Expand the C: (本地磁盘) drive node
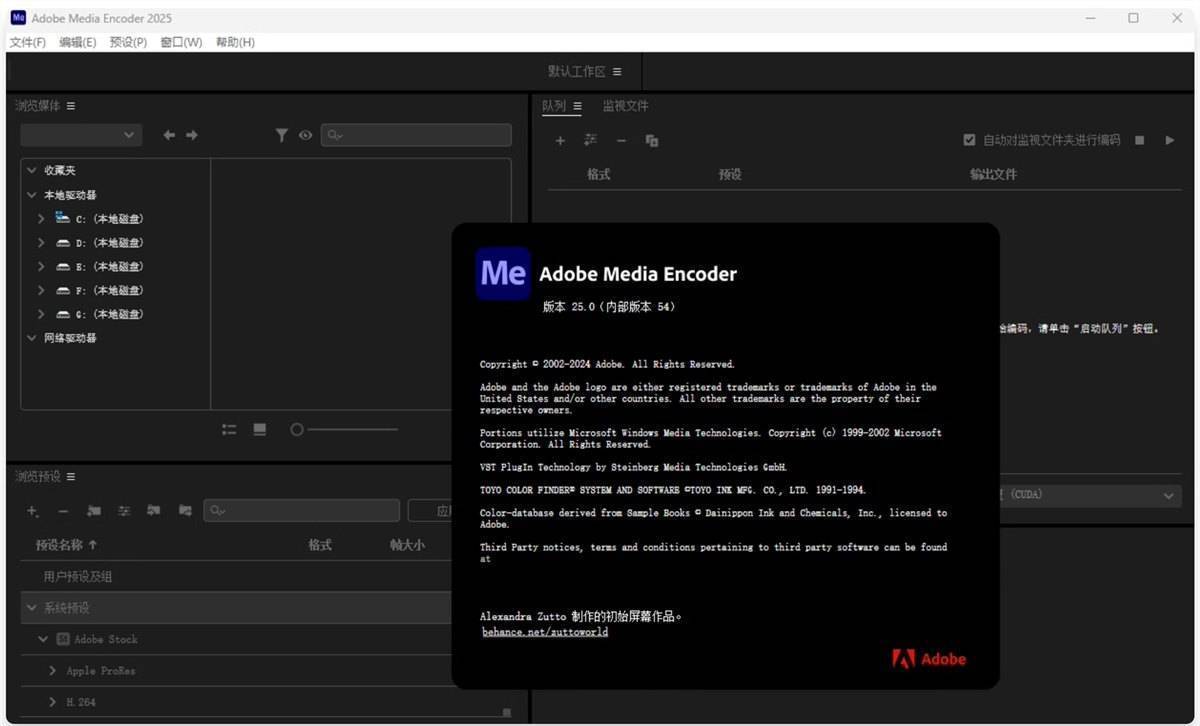The width and height of the screenshot is (1200, 726). (x=41, y=218)
